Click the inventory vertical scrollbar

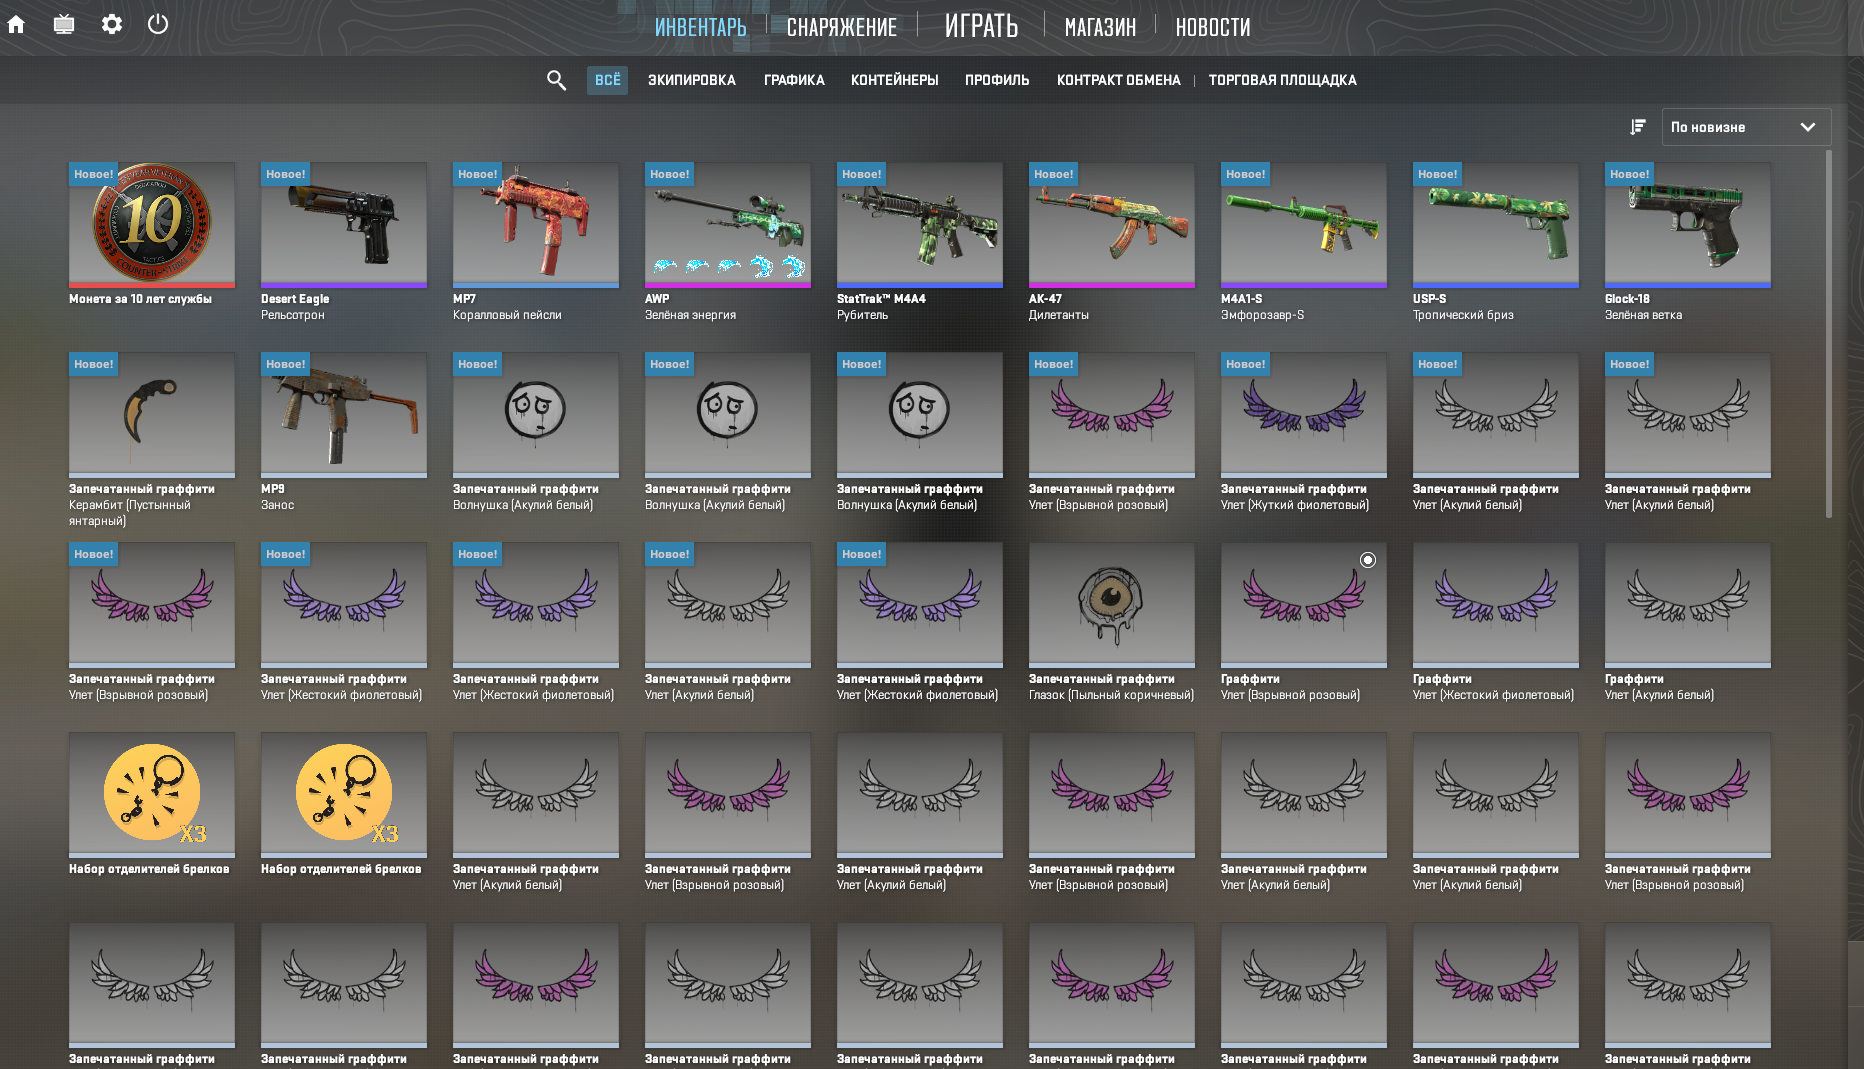(1829, 334)
